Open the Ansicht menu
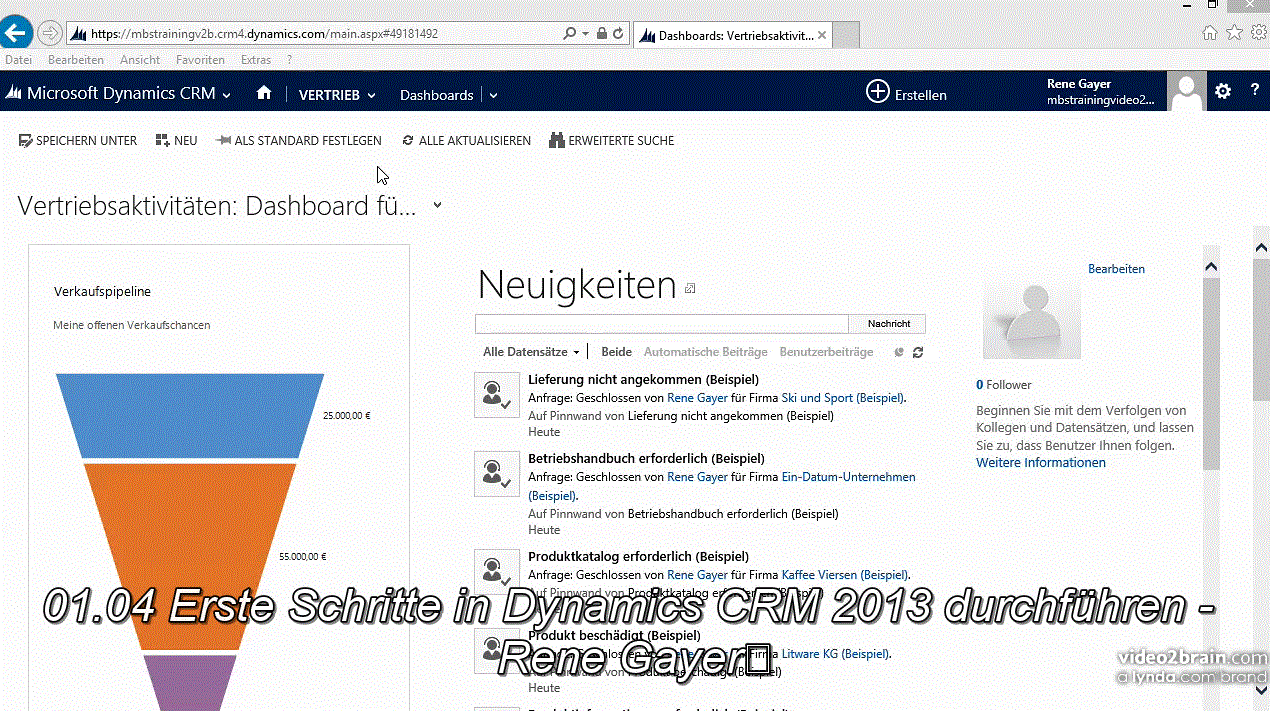Screen dimensions: 1270x711 [x=140, y=60]
